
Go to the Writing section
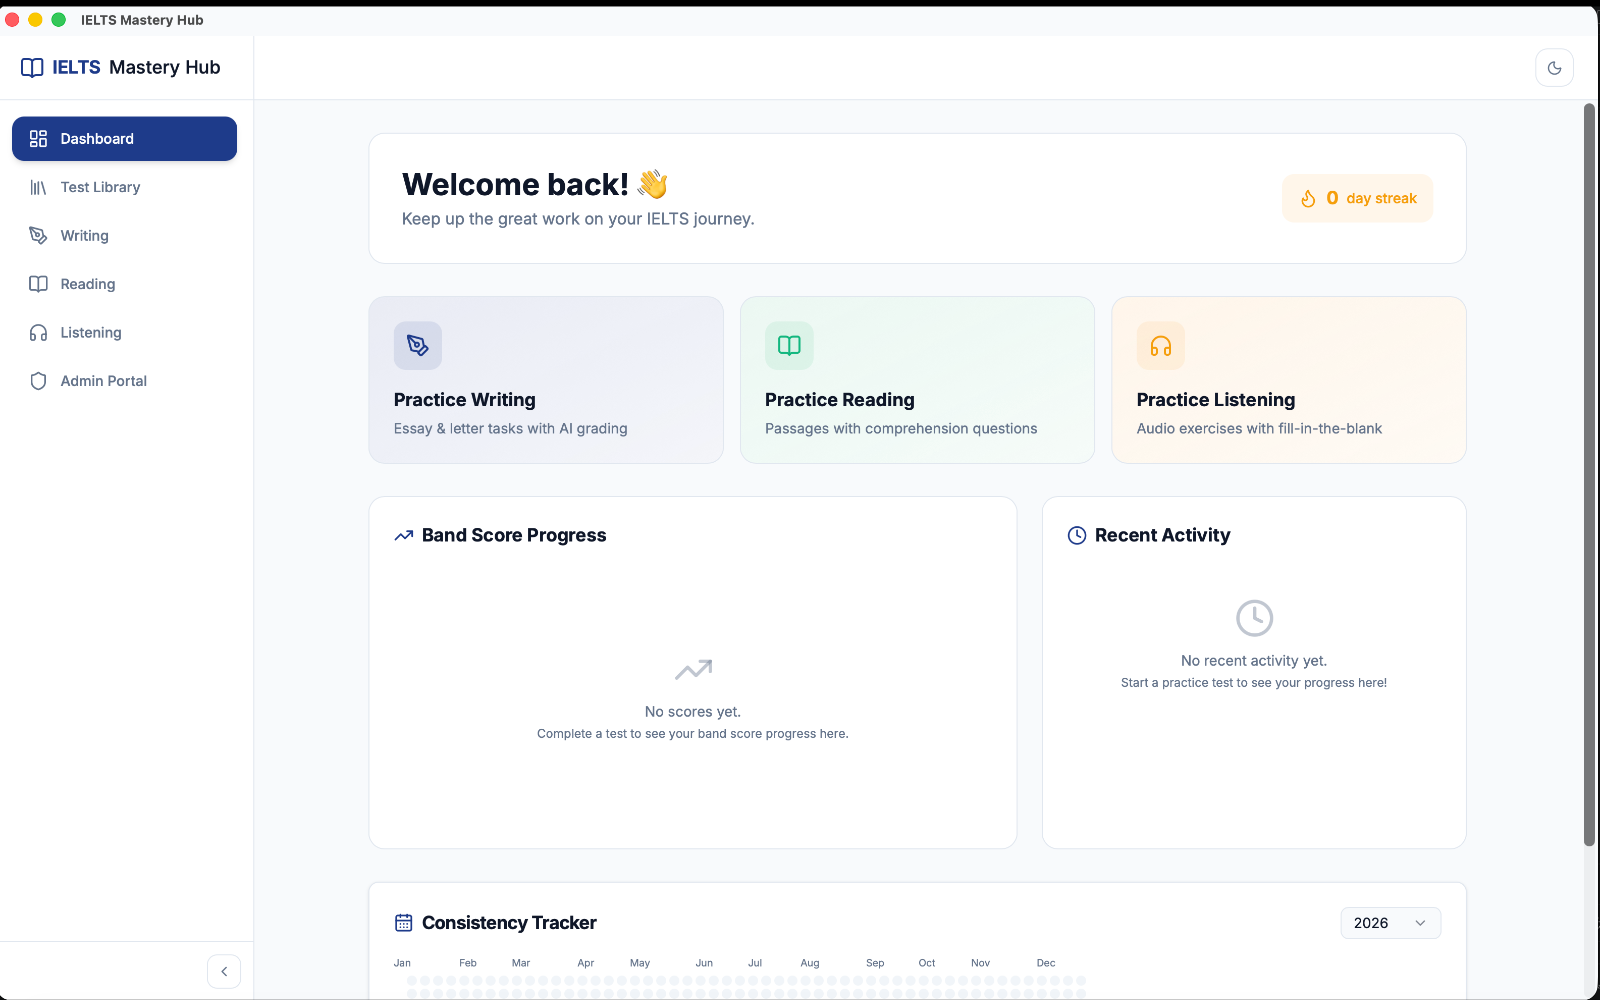coord(124,236)
